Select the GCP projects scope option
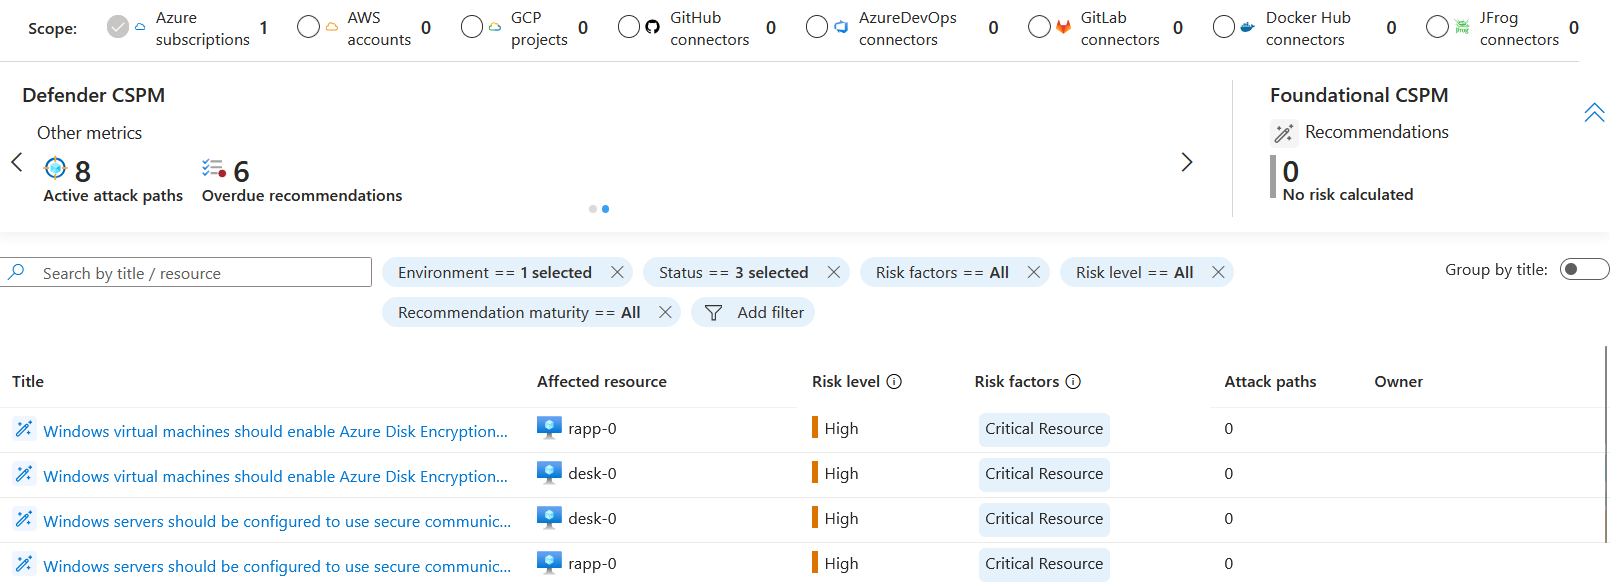The height and width of the screenshot is (587, 1622). coord(472,27)
